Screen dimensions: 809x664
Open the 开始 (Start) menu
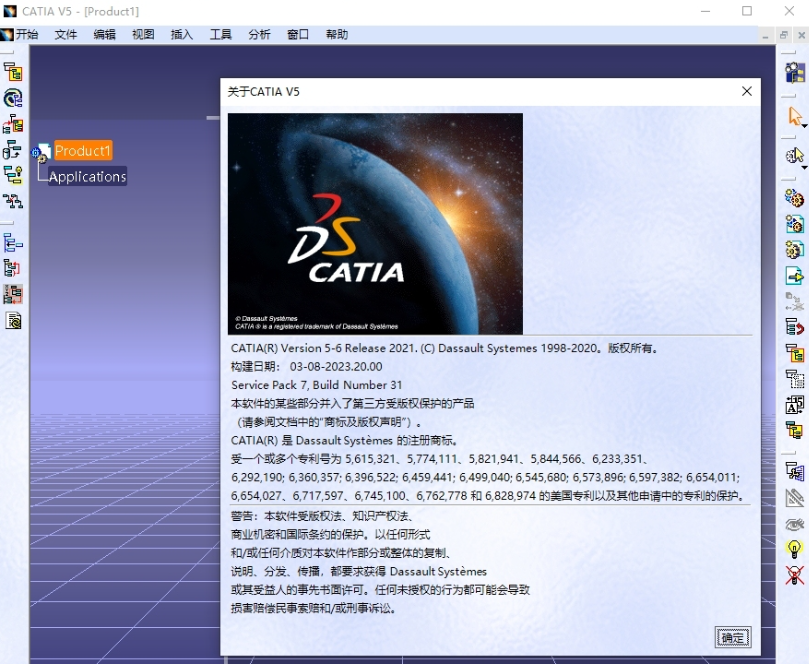pos(27,35)
